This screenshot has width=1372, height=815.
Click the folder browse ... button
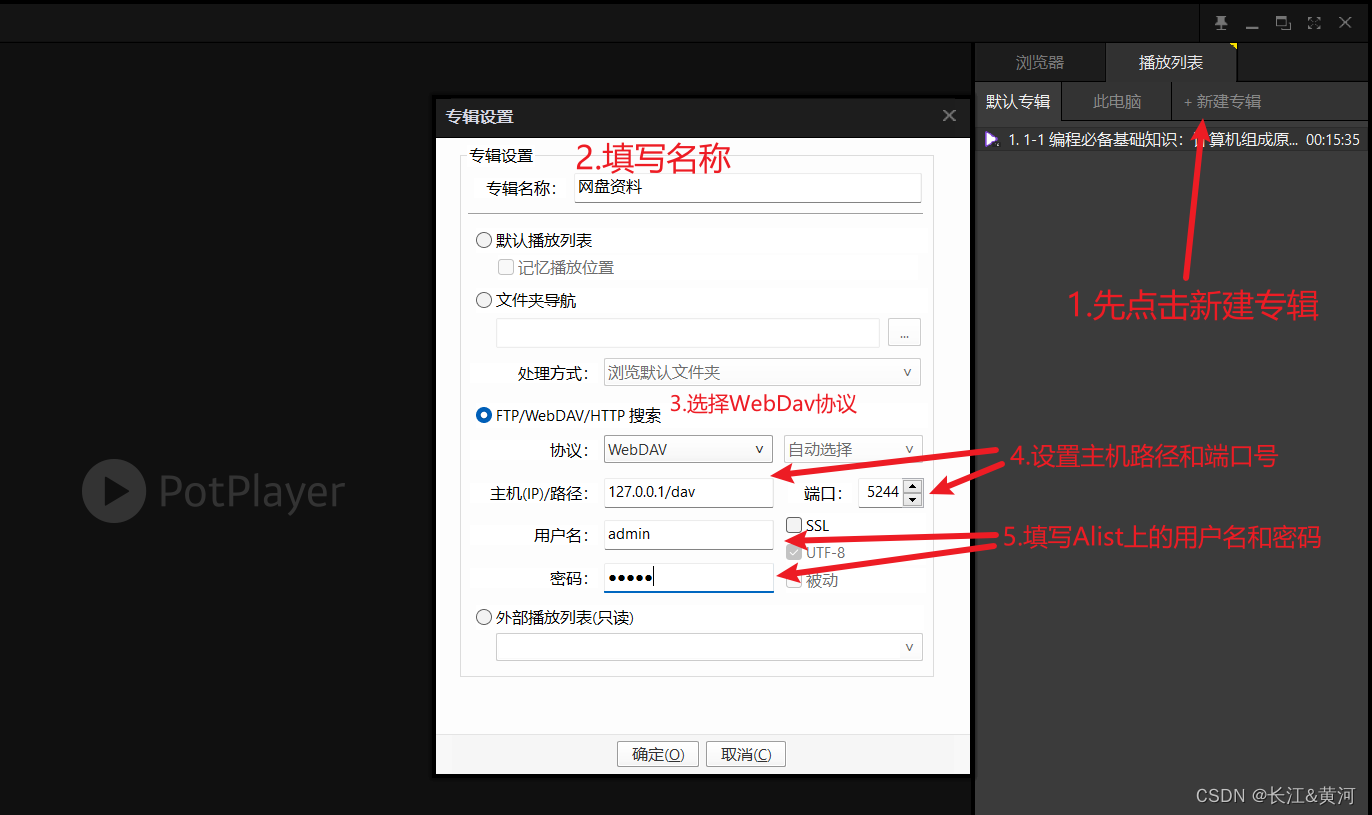coord(904,333)
